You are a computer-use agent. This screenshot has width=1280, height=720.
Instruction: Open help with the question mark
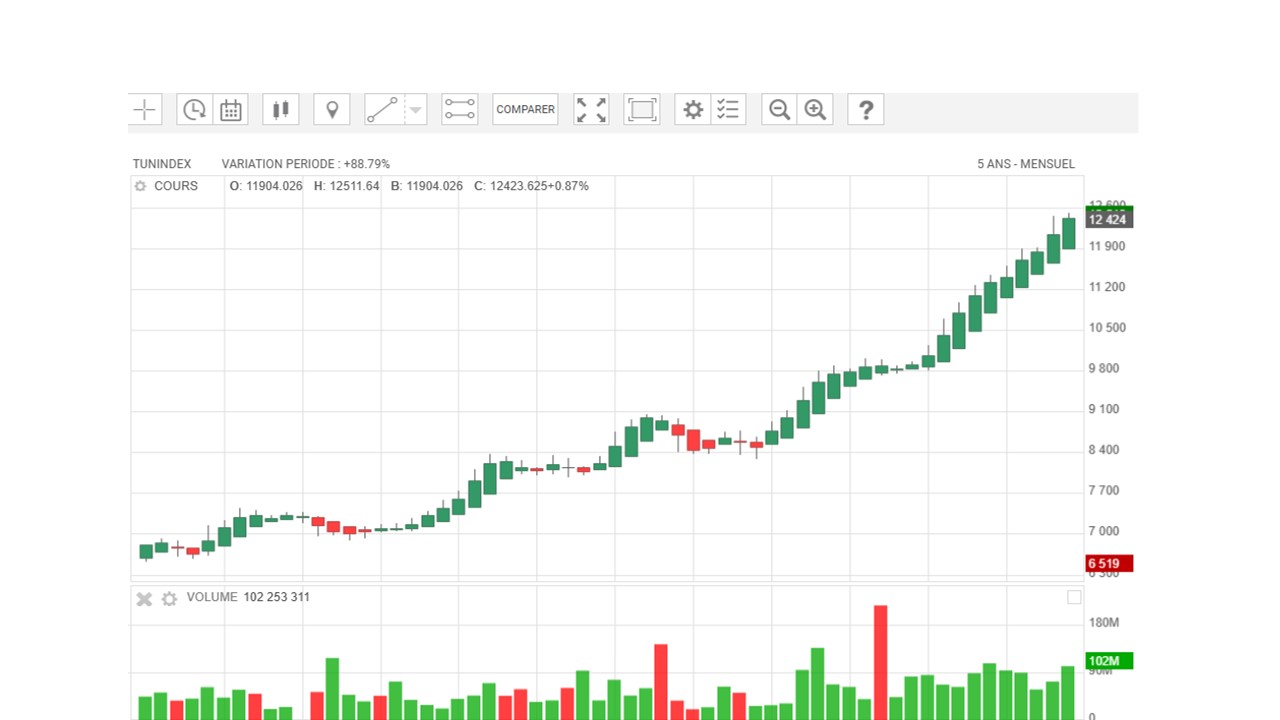(866, 110)
